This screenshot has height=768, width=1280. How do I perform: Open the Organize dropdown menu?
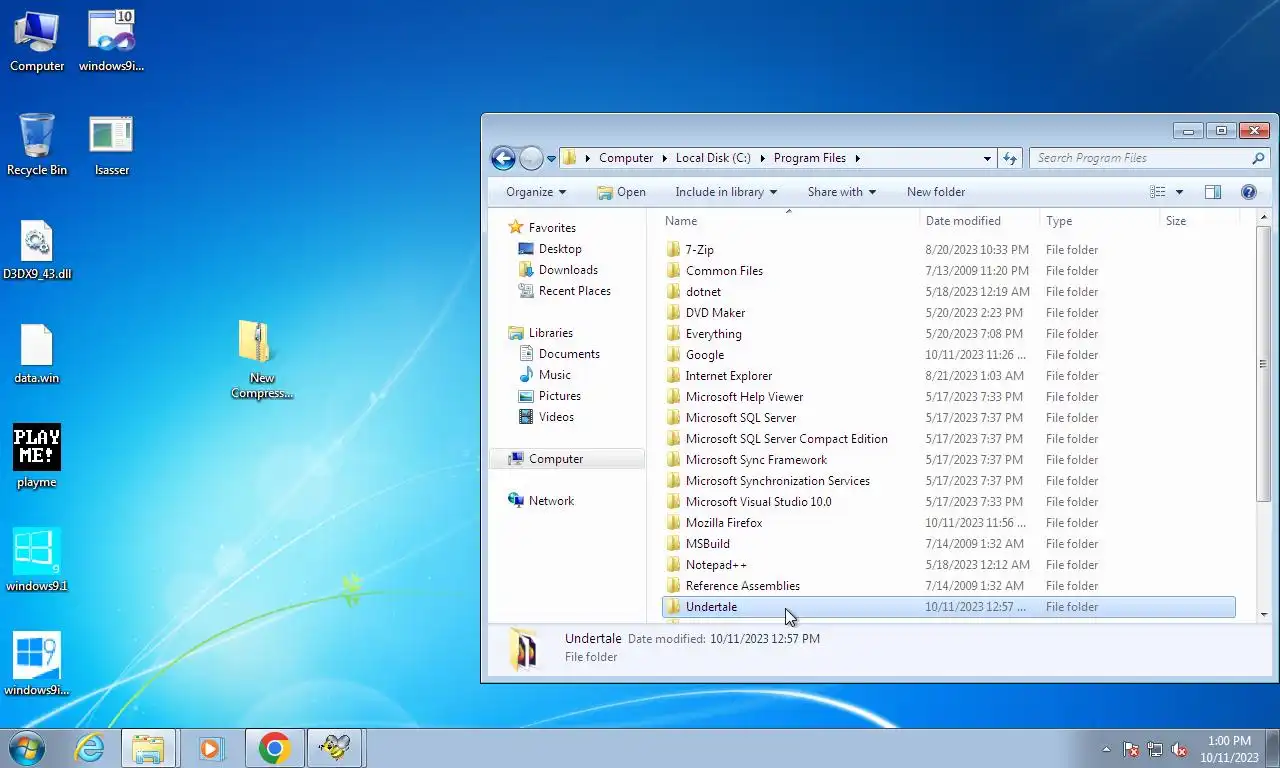[536, 192]
